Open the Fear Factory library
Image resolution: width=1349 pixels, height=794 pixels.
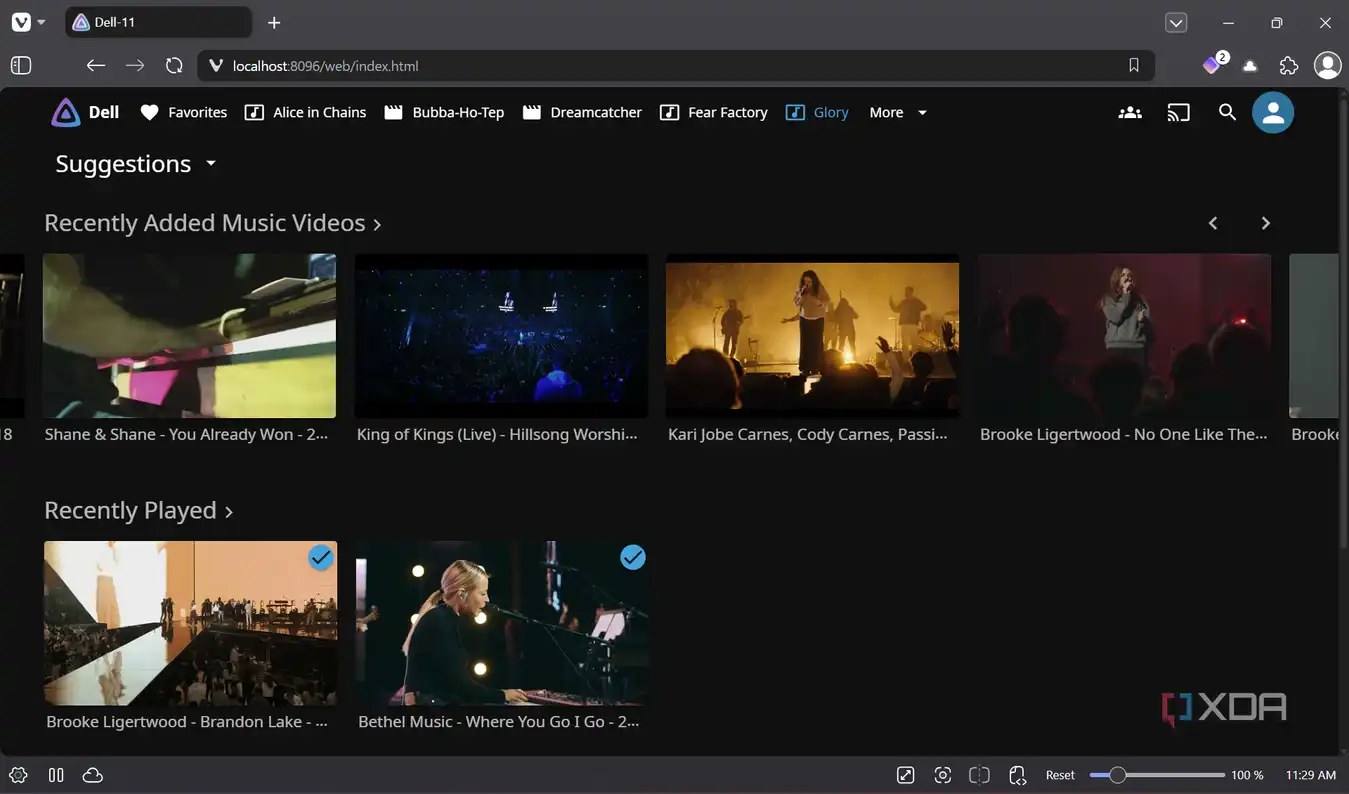coord(714,113)
